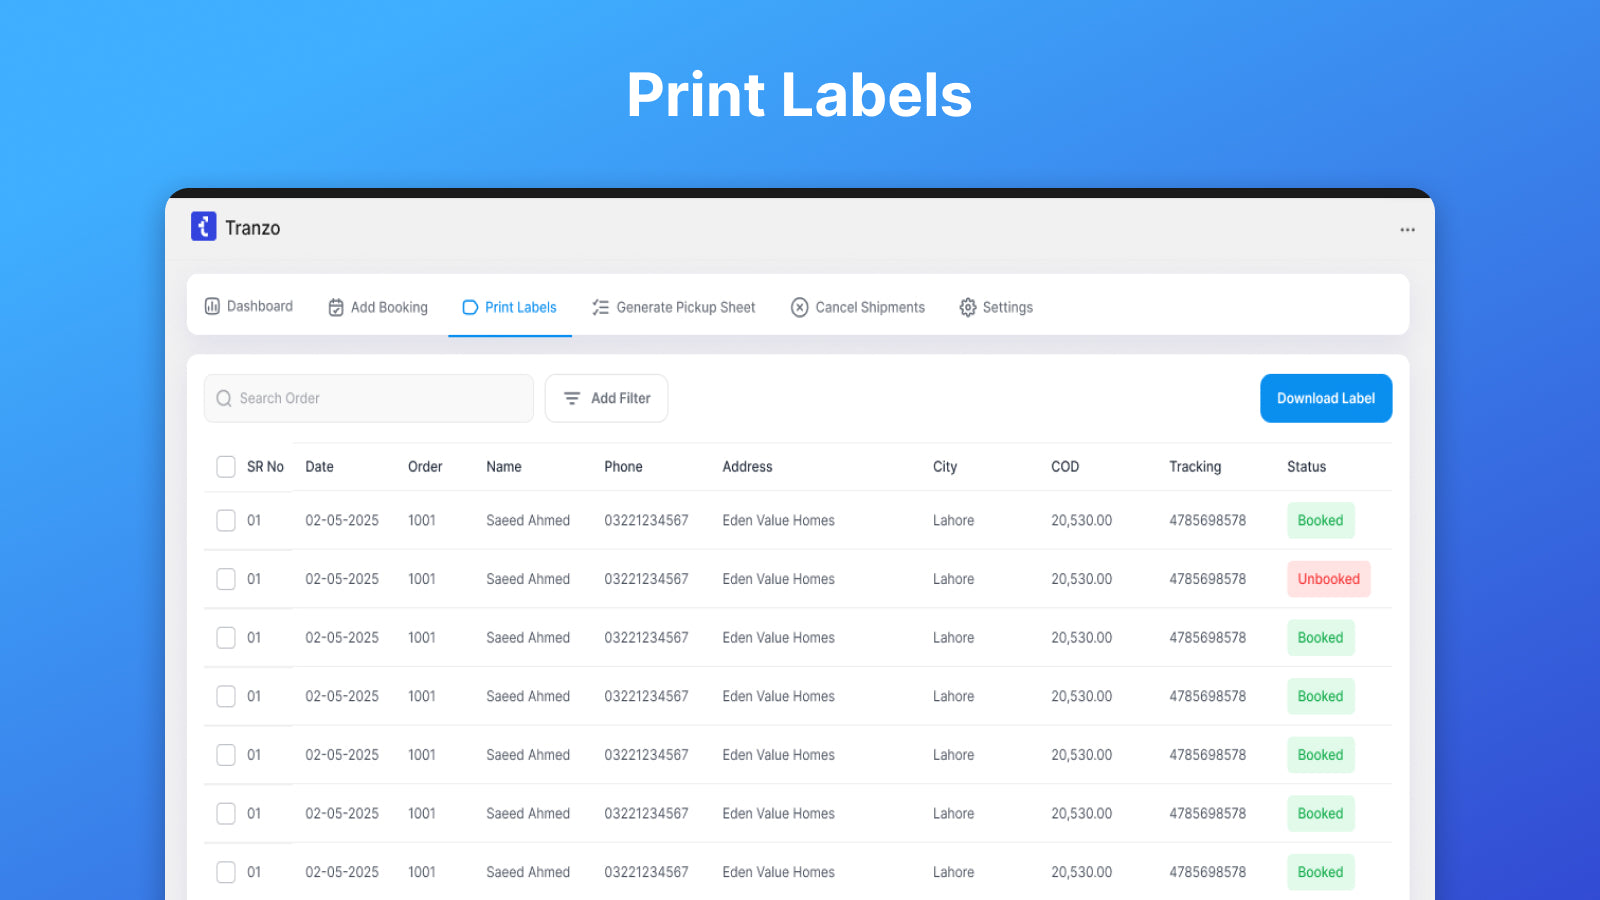Viewport: 1600px width, 900px height.
Task: Check the fifth row's checkbox
Action: click(226, 755)
